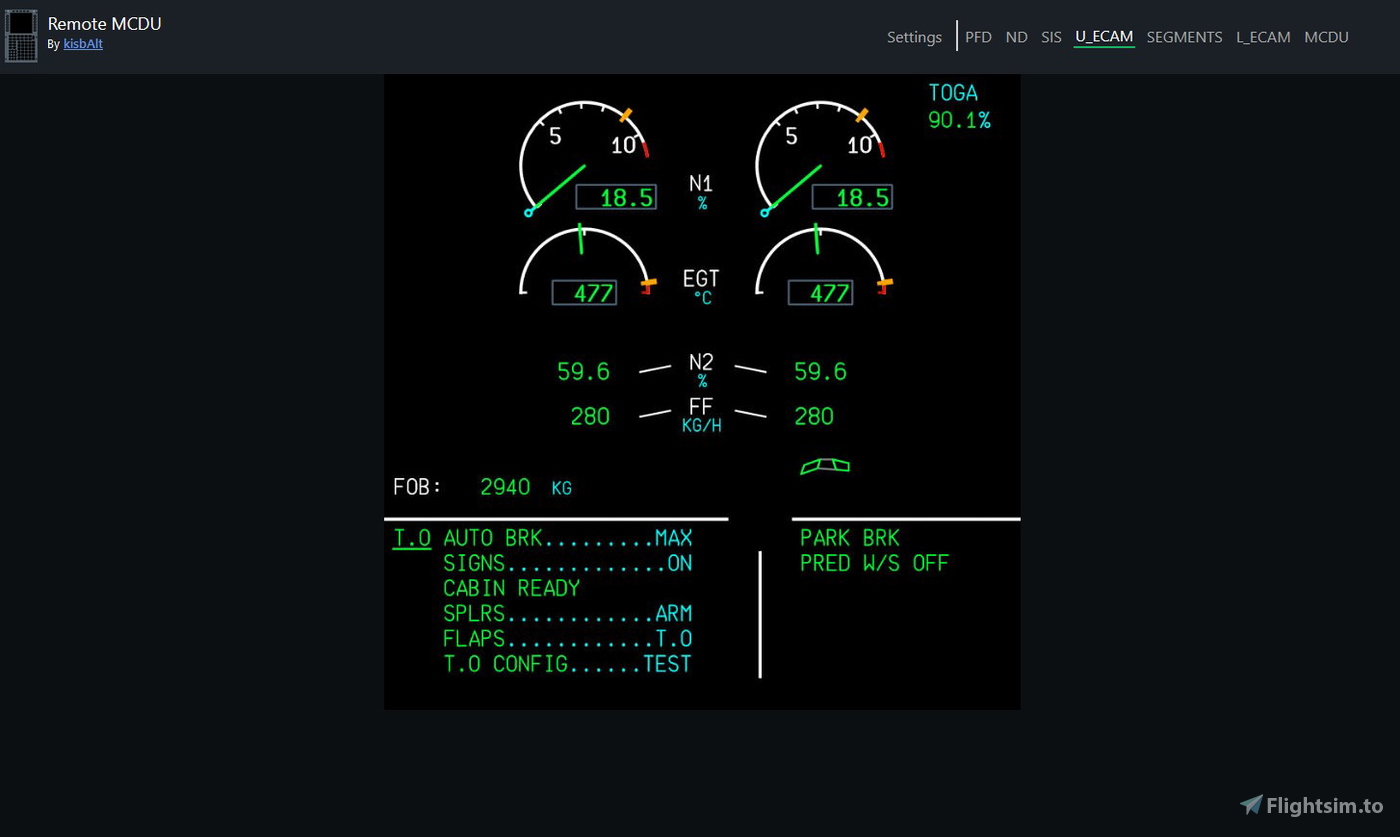Open the MCDU tab
The image size is (1400, 837).
[1326, 37]
